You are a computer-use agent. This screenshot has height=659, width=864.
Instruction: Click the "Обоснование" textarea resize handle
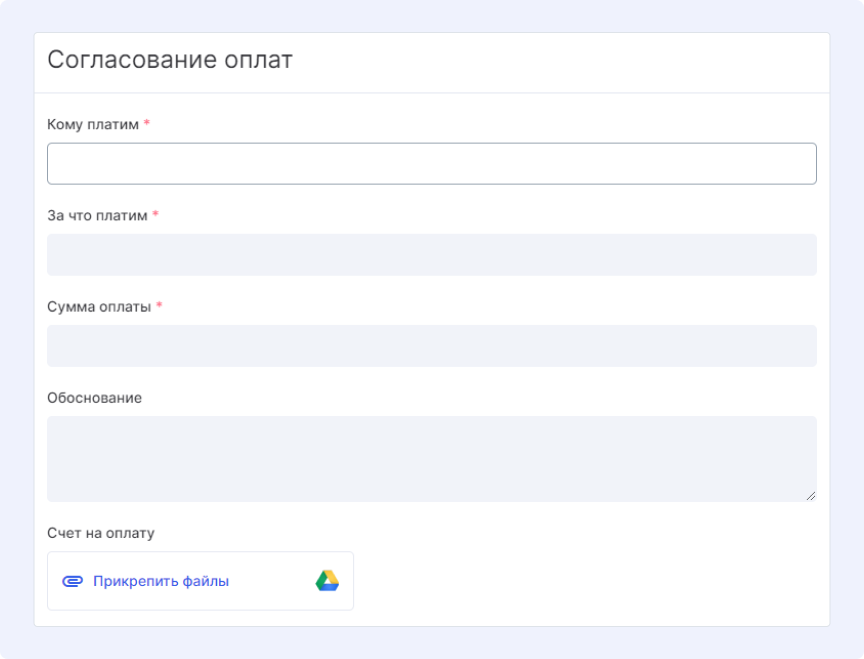(x=811, y=496)
